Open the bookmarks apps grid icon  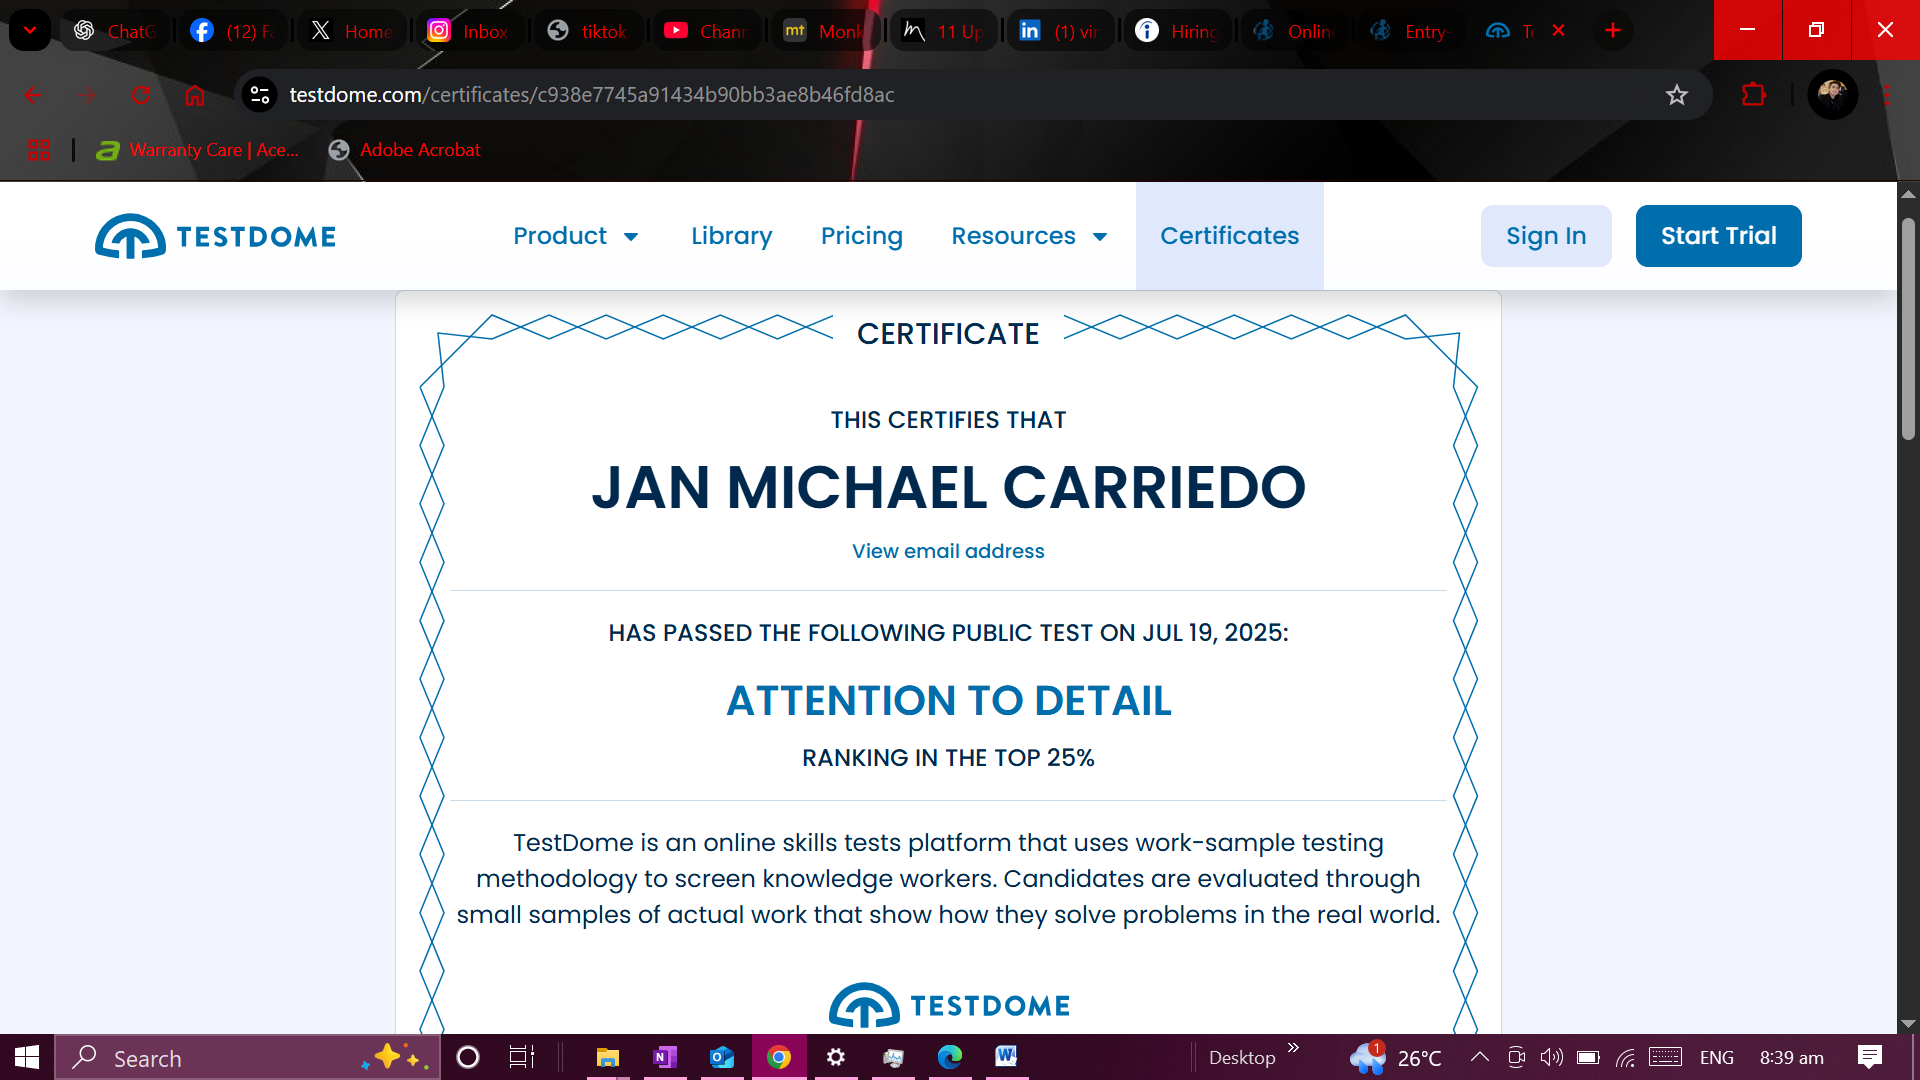tap(39, 150)
